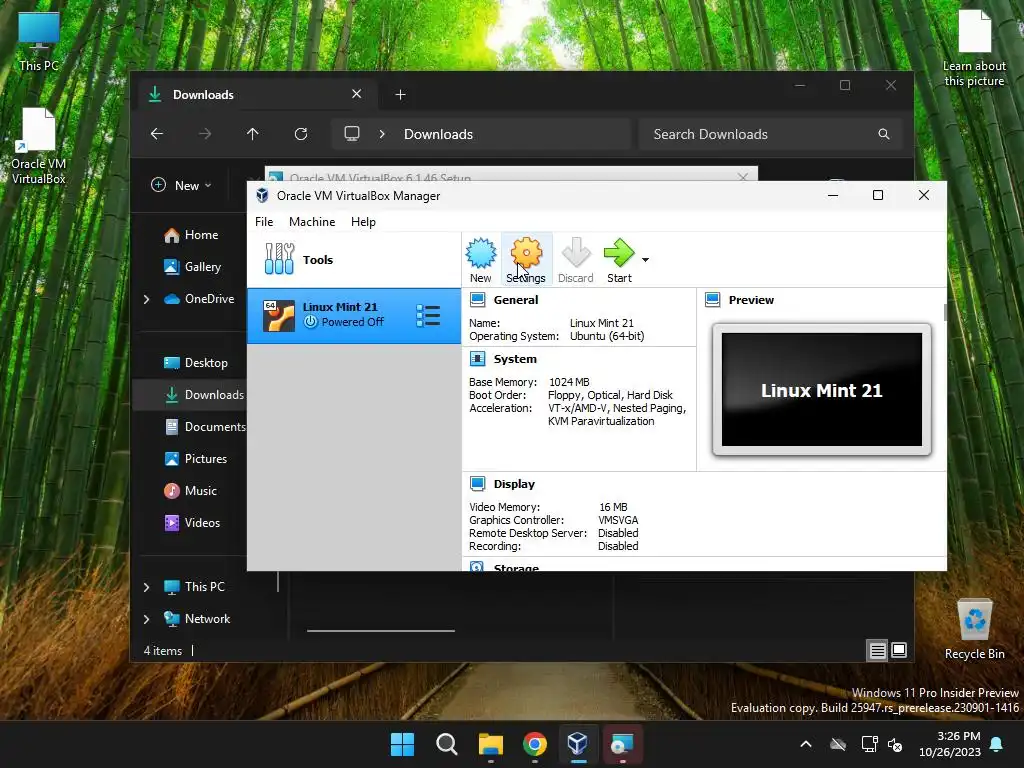Open Settings for the Linux Mint 21 VM
Screen dimensions: 1024x768
pos(526,260)
